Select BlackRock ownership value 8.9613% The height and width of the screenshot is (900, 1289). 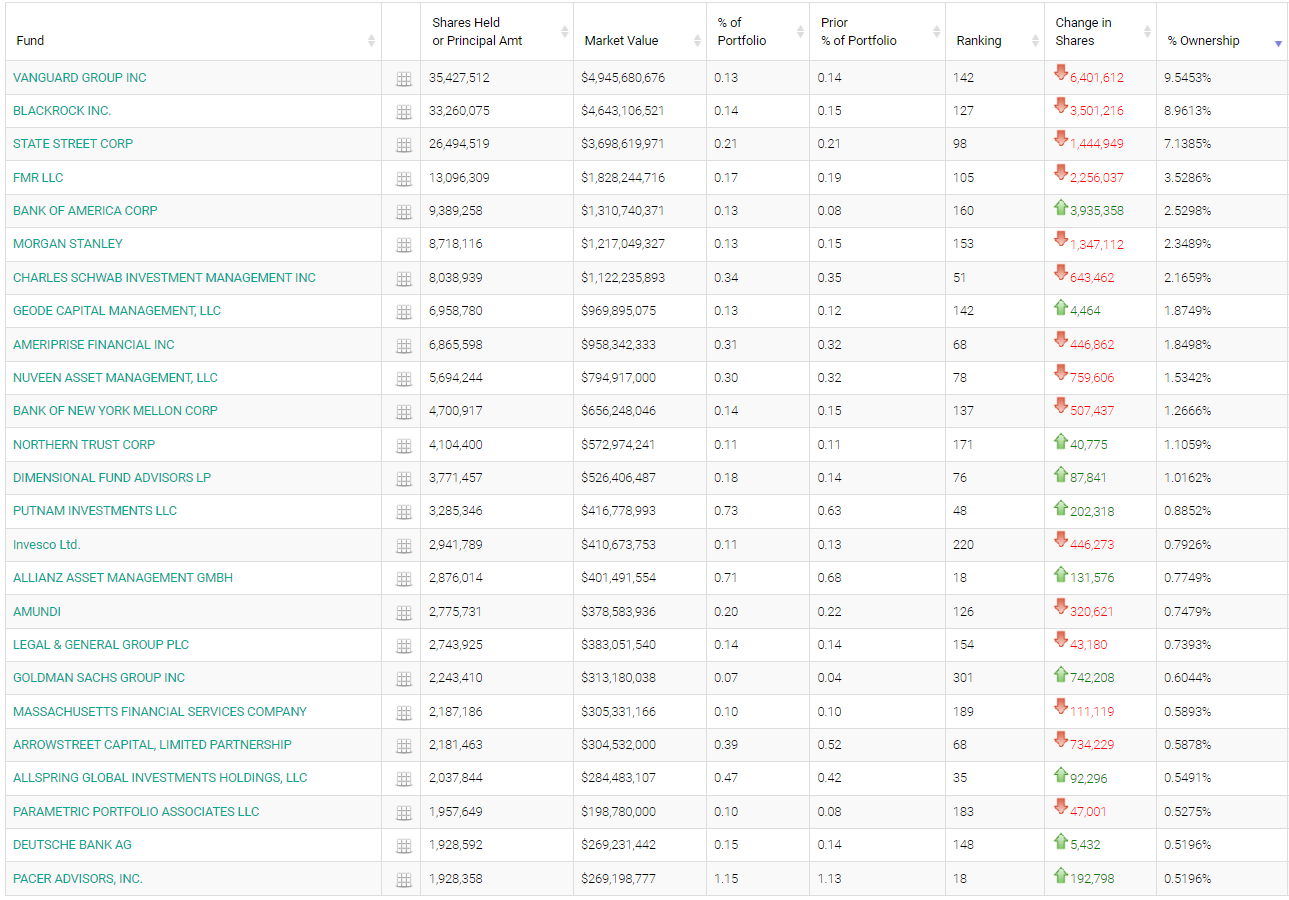coord(1187,111)
